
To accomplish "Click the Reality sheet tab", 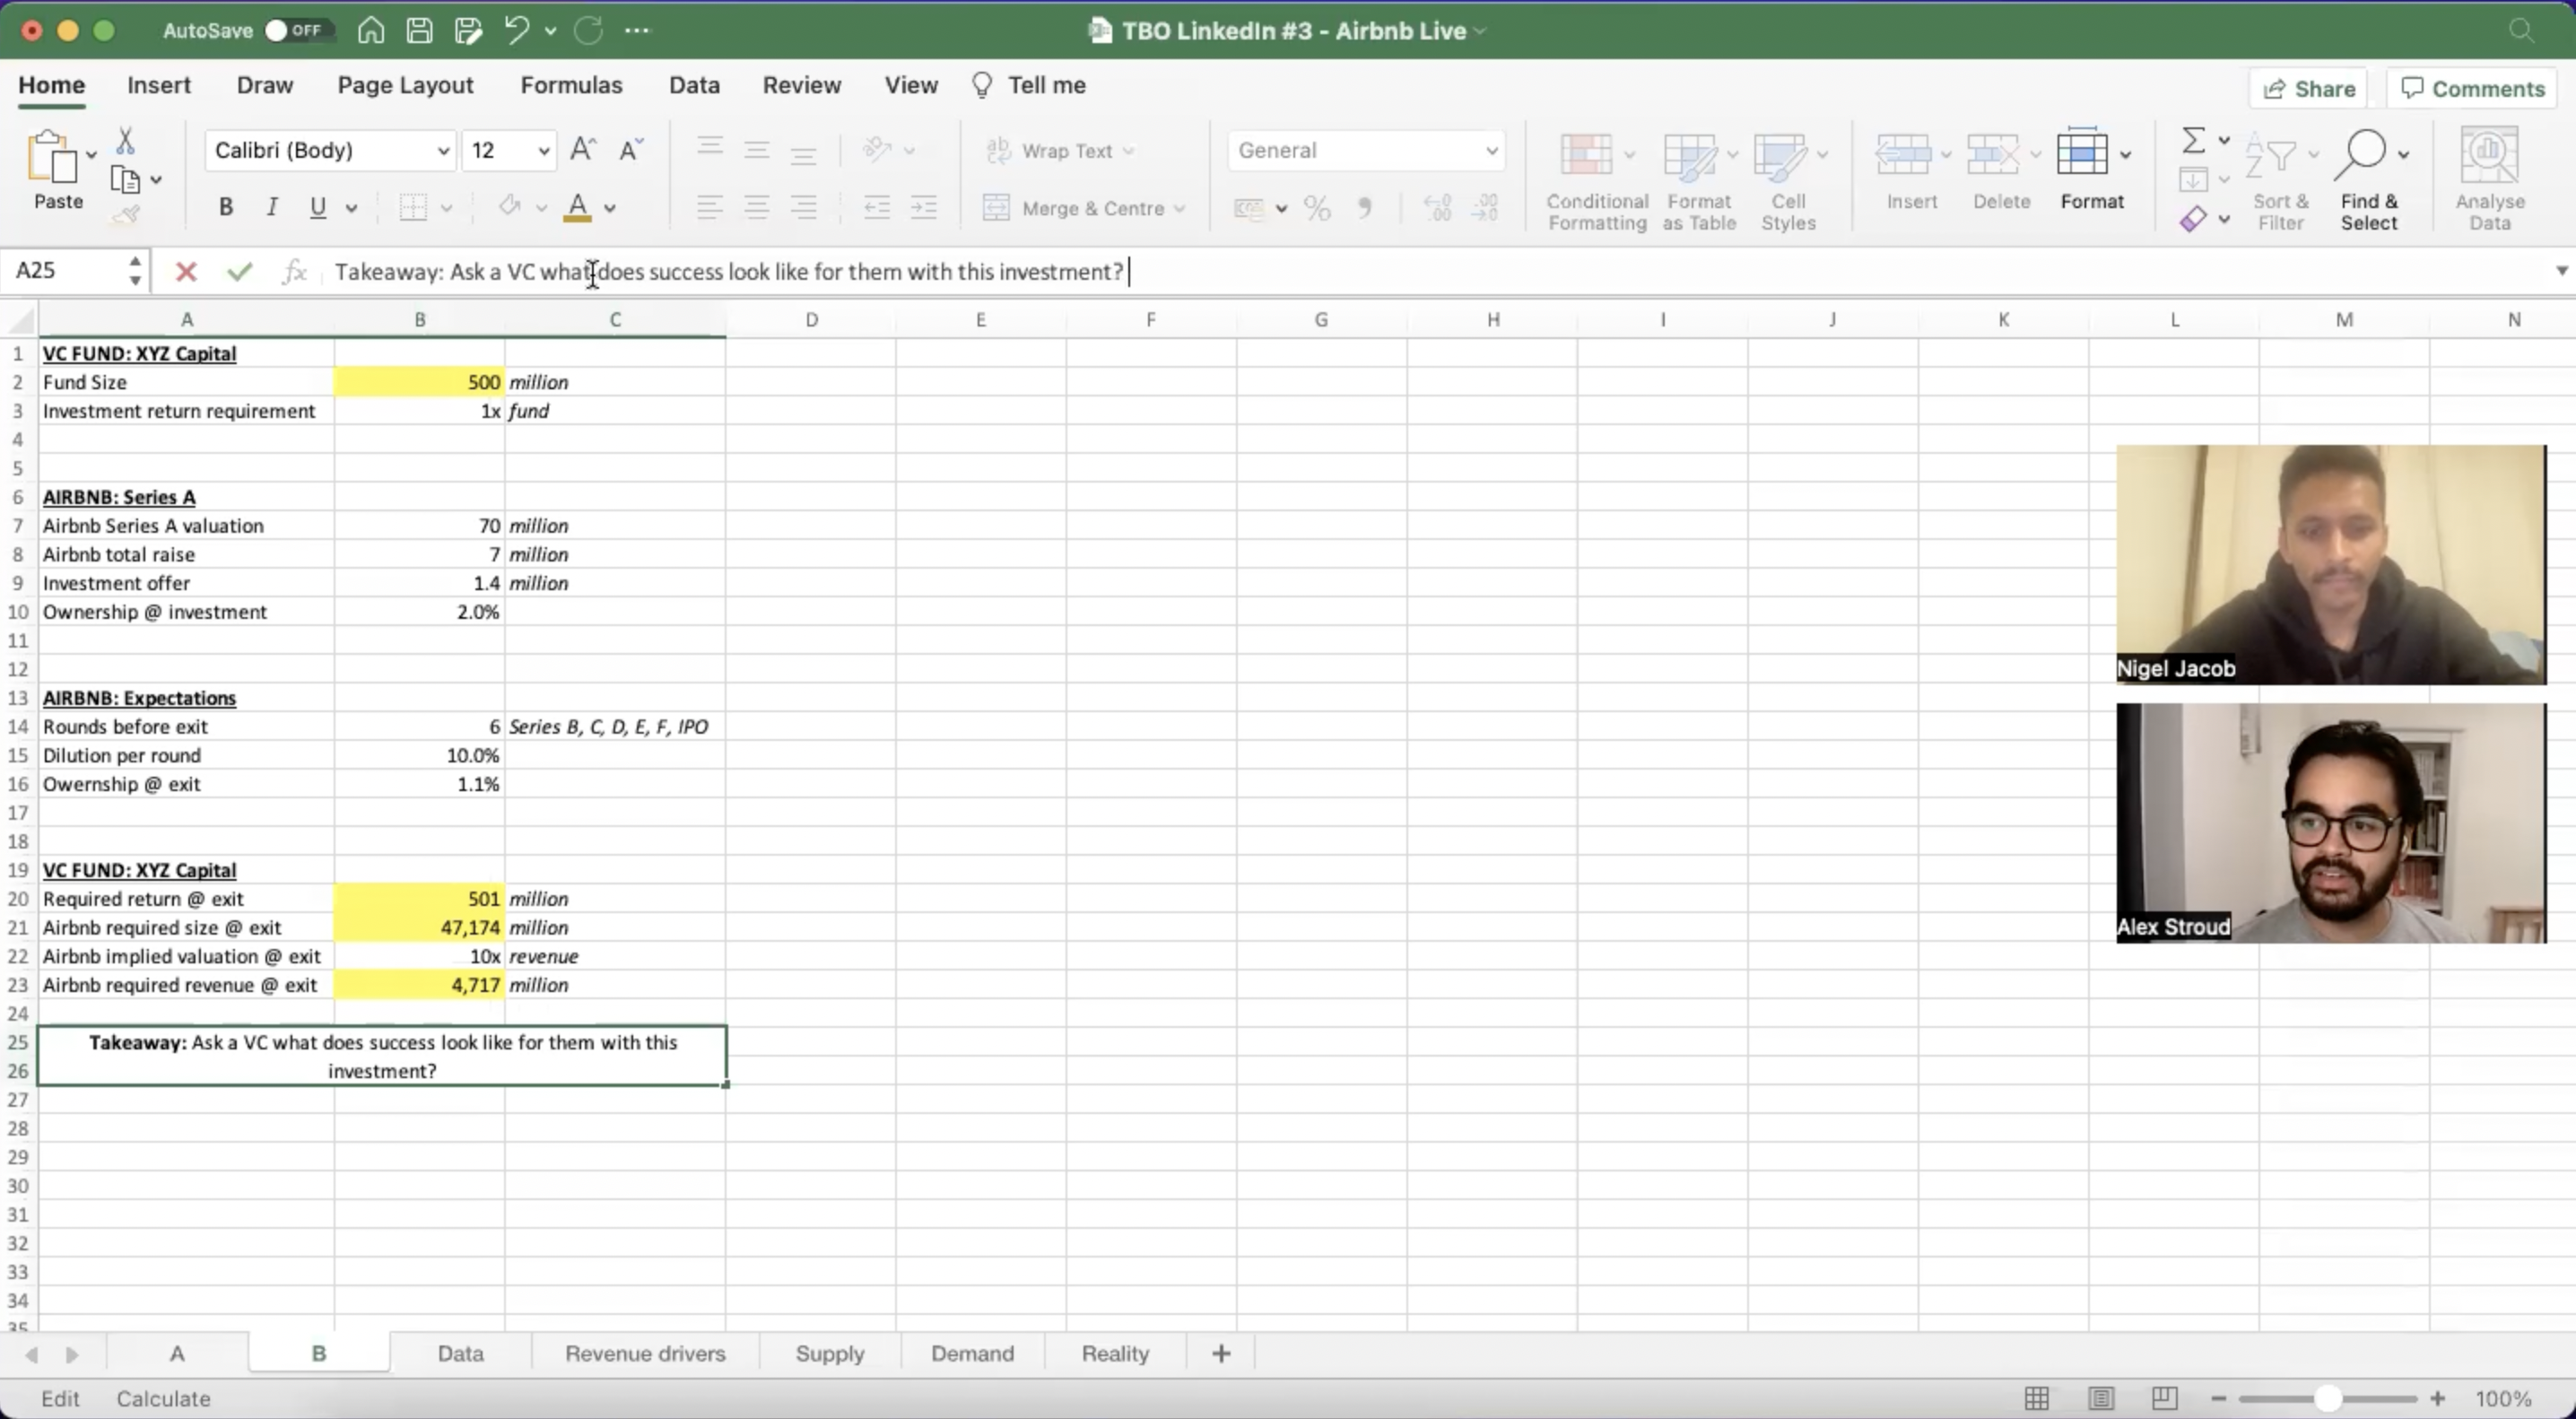I will pos(1114,1353).
